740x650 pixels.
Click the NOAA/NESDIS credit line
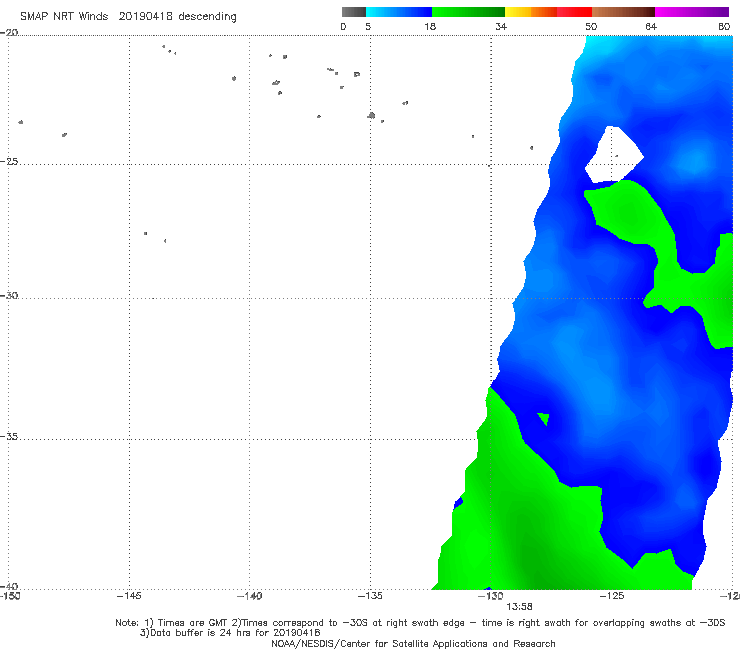(x=413, y=643)
